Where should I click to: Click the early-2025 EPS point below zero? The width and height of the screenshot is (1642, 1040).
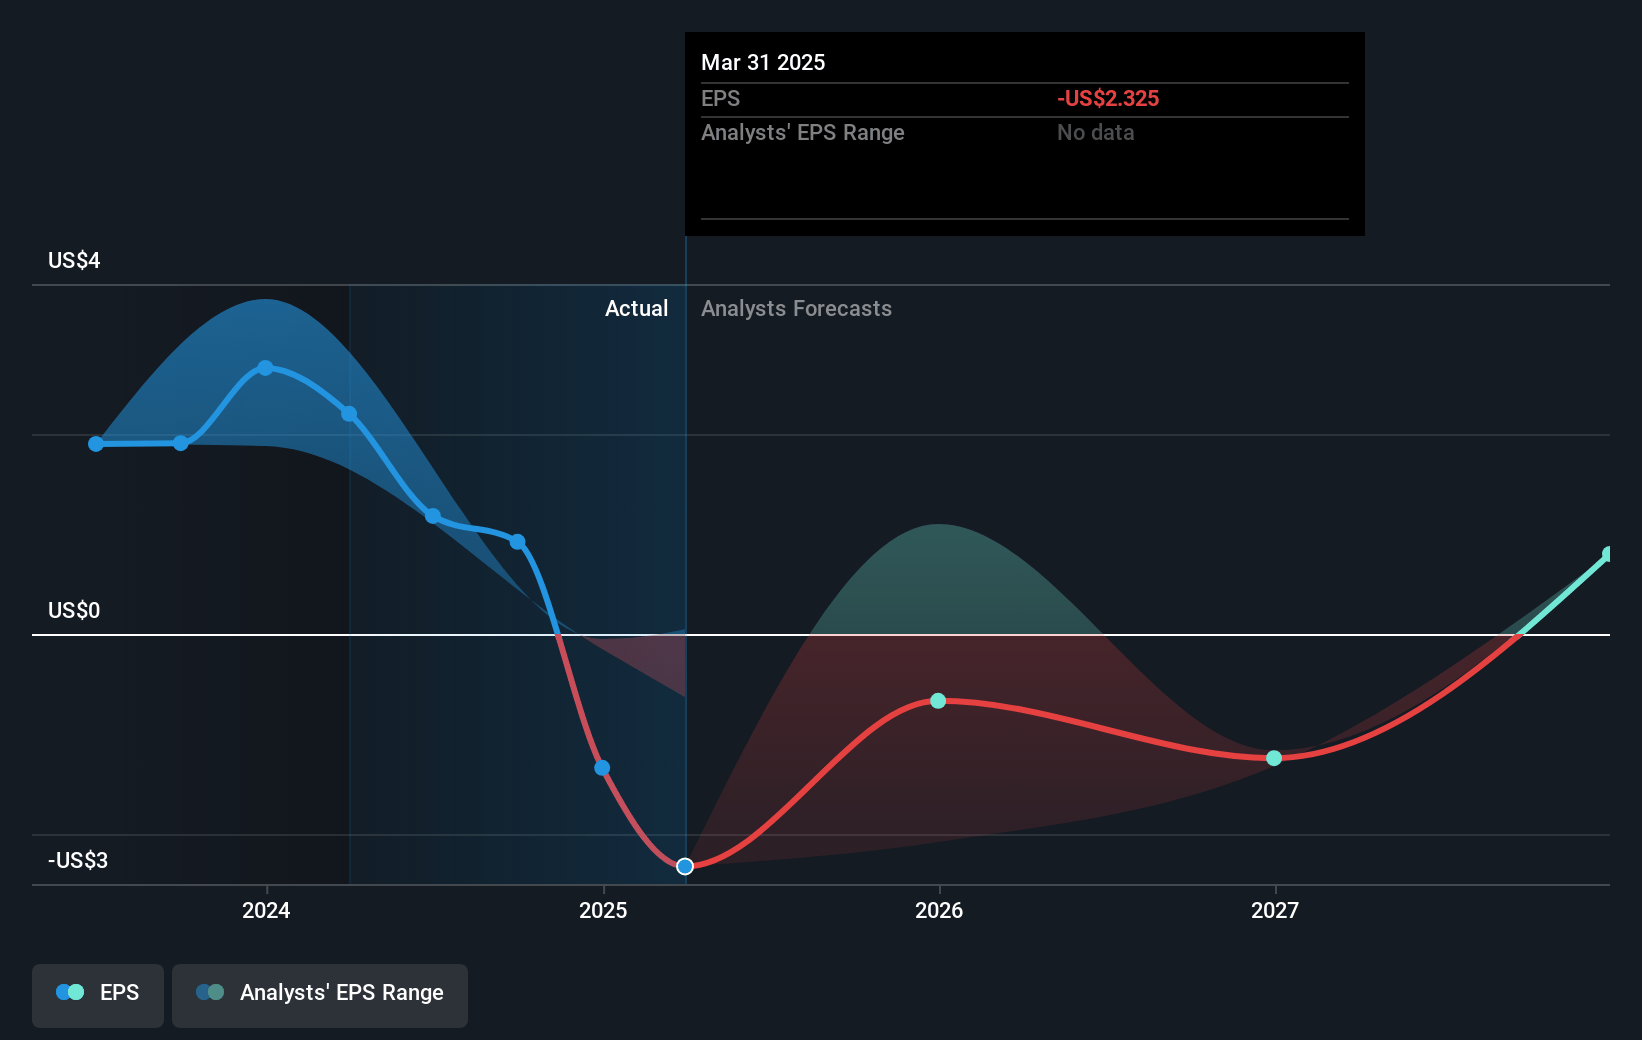pos(602,768)
